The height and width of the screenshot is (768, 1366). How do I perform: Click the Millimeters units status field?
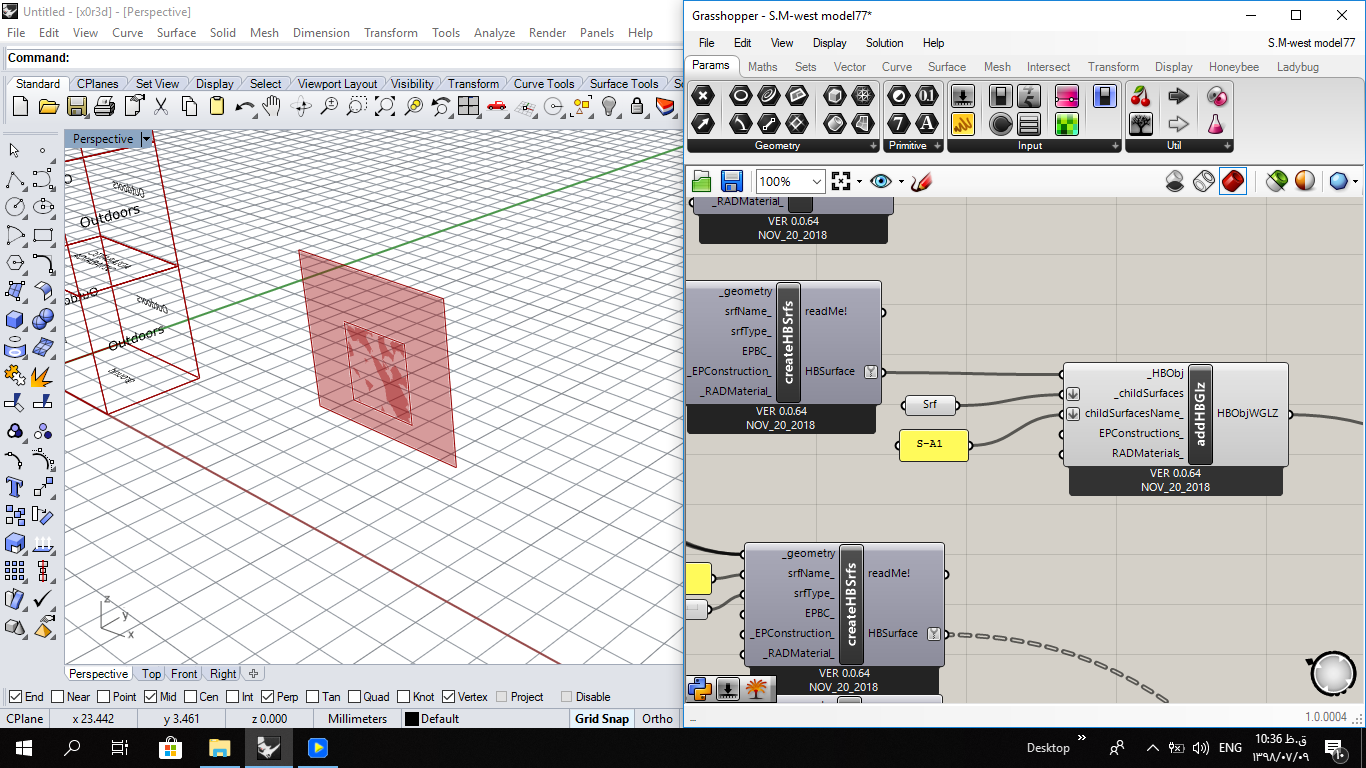357,718
